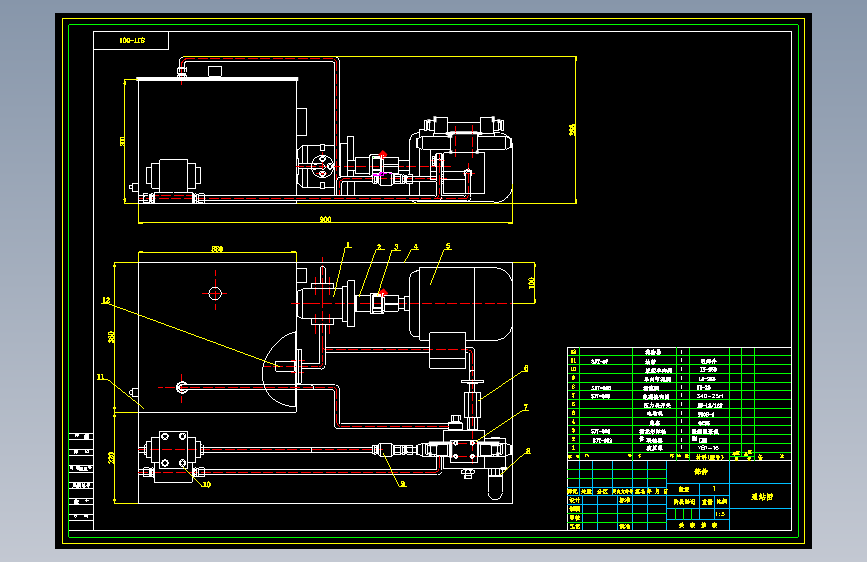
Task: Click balloon callout 5 above the motor
Action: (x=448, y=246)
